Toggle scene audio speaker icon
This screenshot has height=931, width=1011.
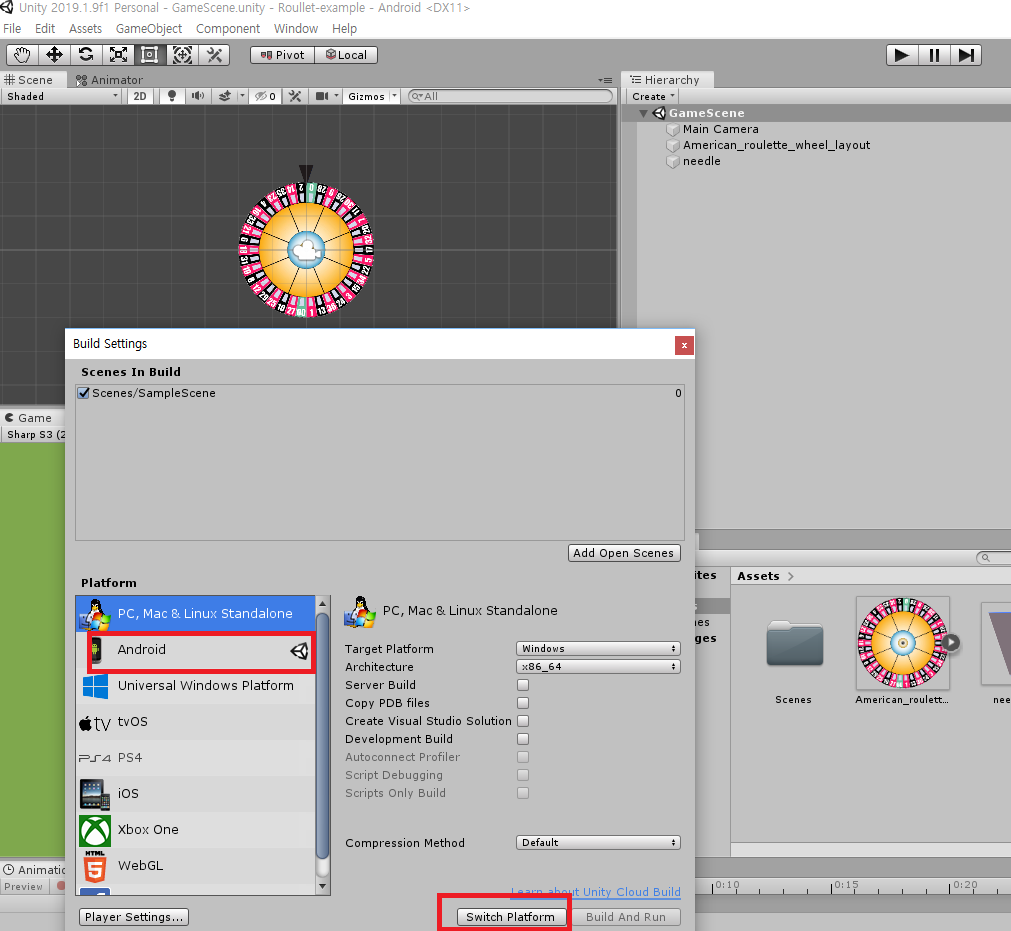[x=198, y=96]
